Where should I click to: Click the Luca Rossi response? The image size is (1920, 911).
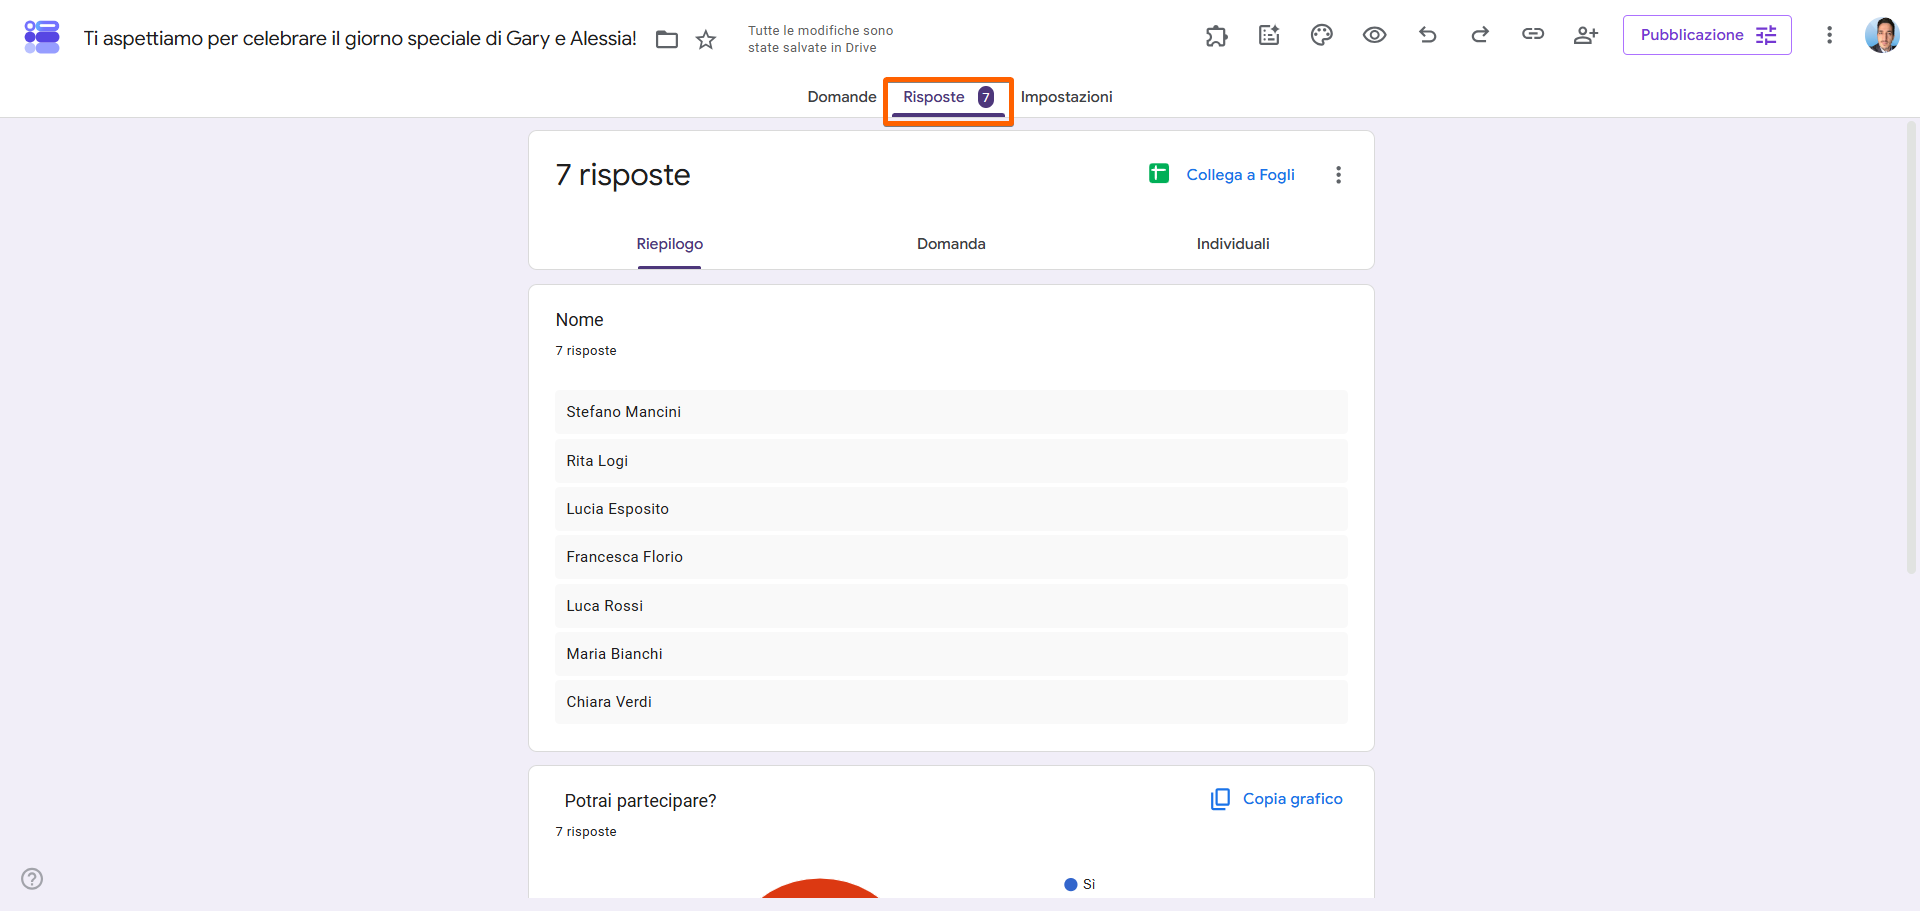[951, 606]
